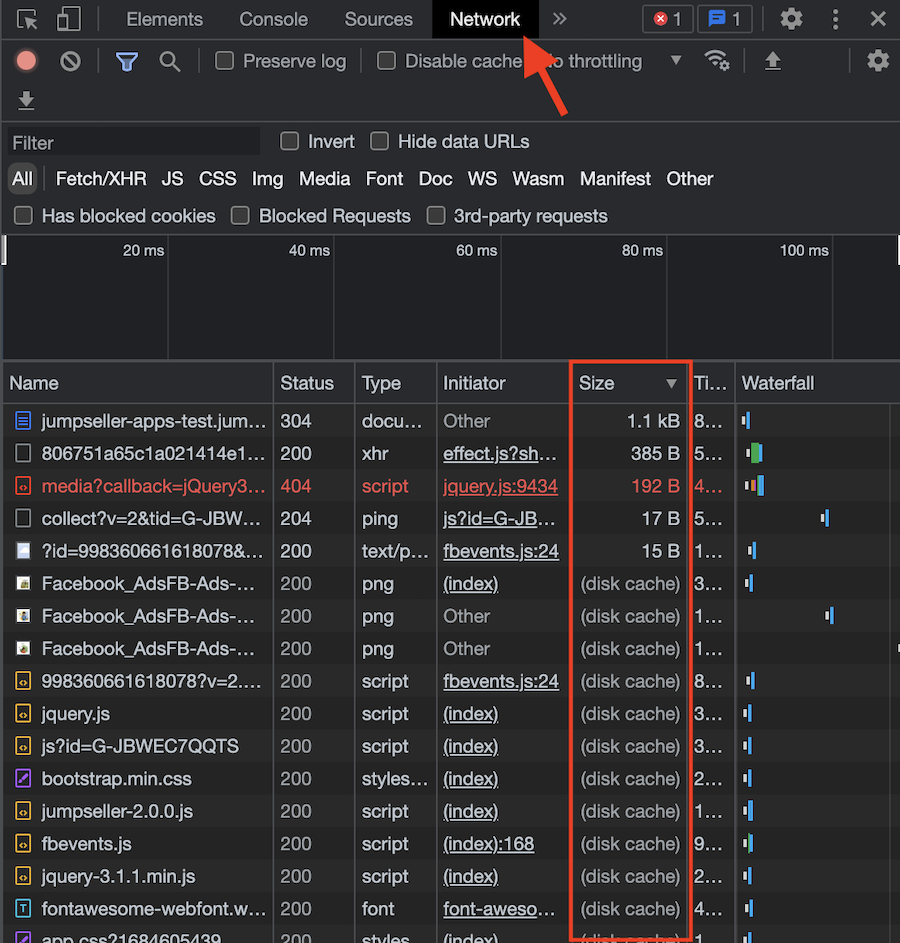900x943 pixels.
Task: Stop recording network log
Action: tap(27, 61)
